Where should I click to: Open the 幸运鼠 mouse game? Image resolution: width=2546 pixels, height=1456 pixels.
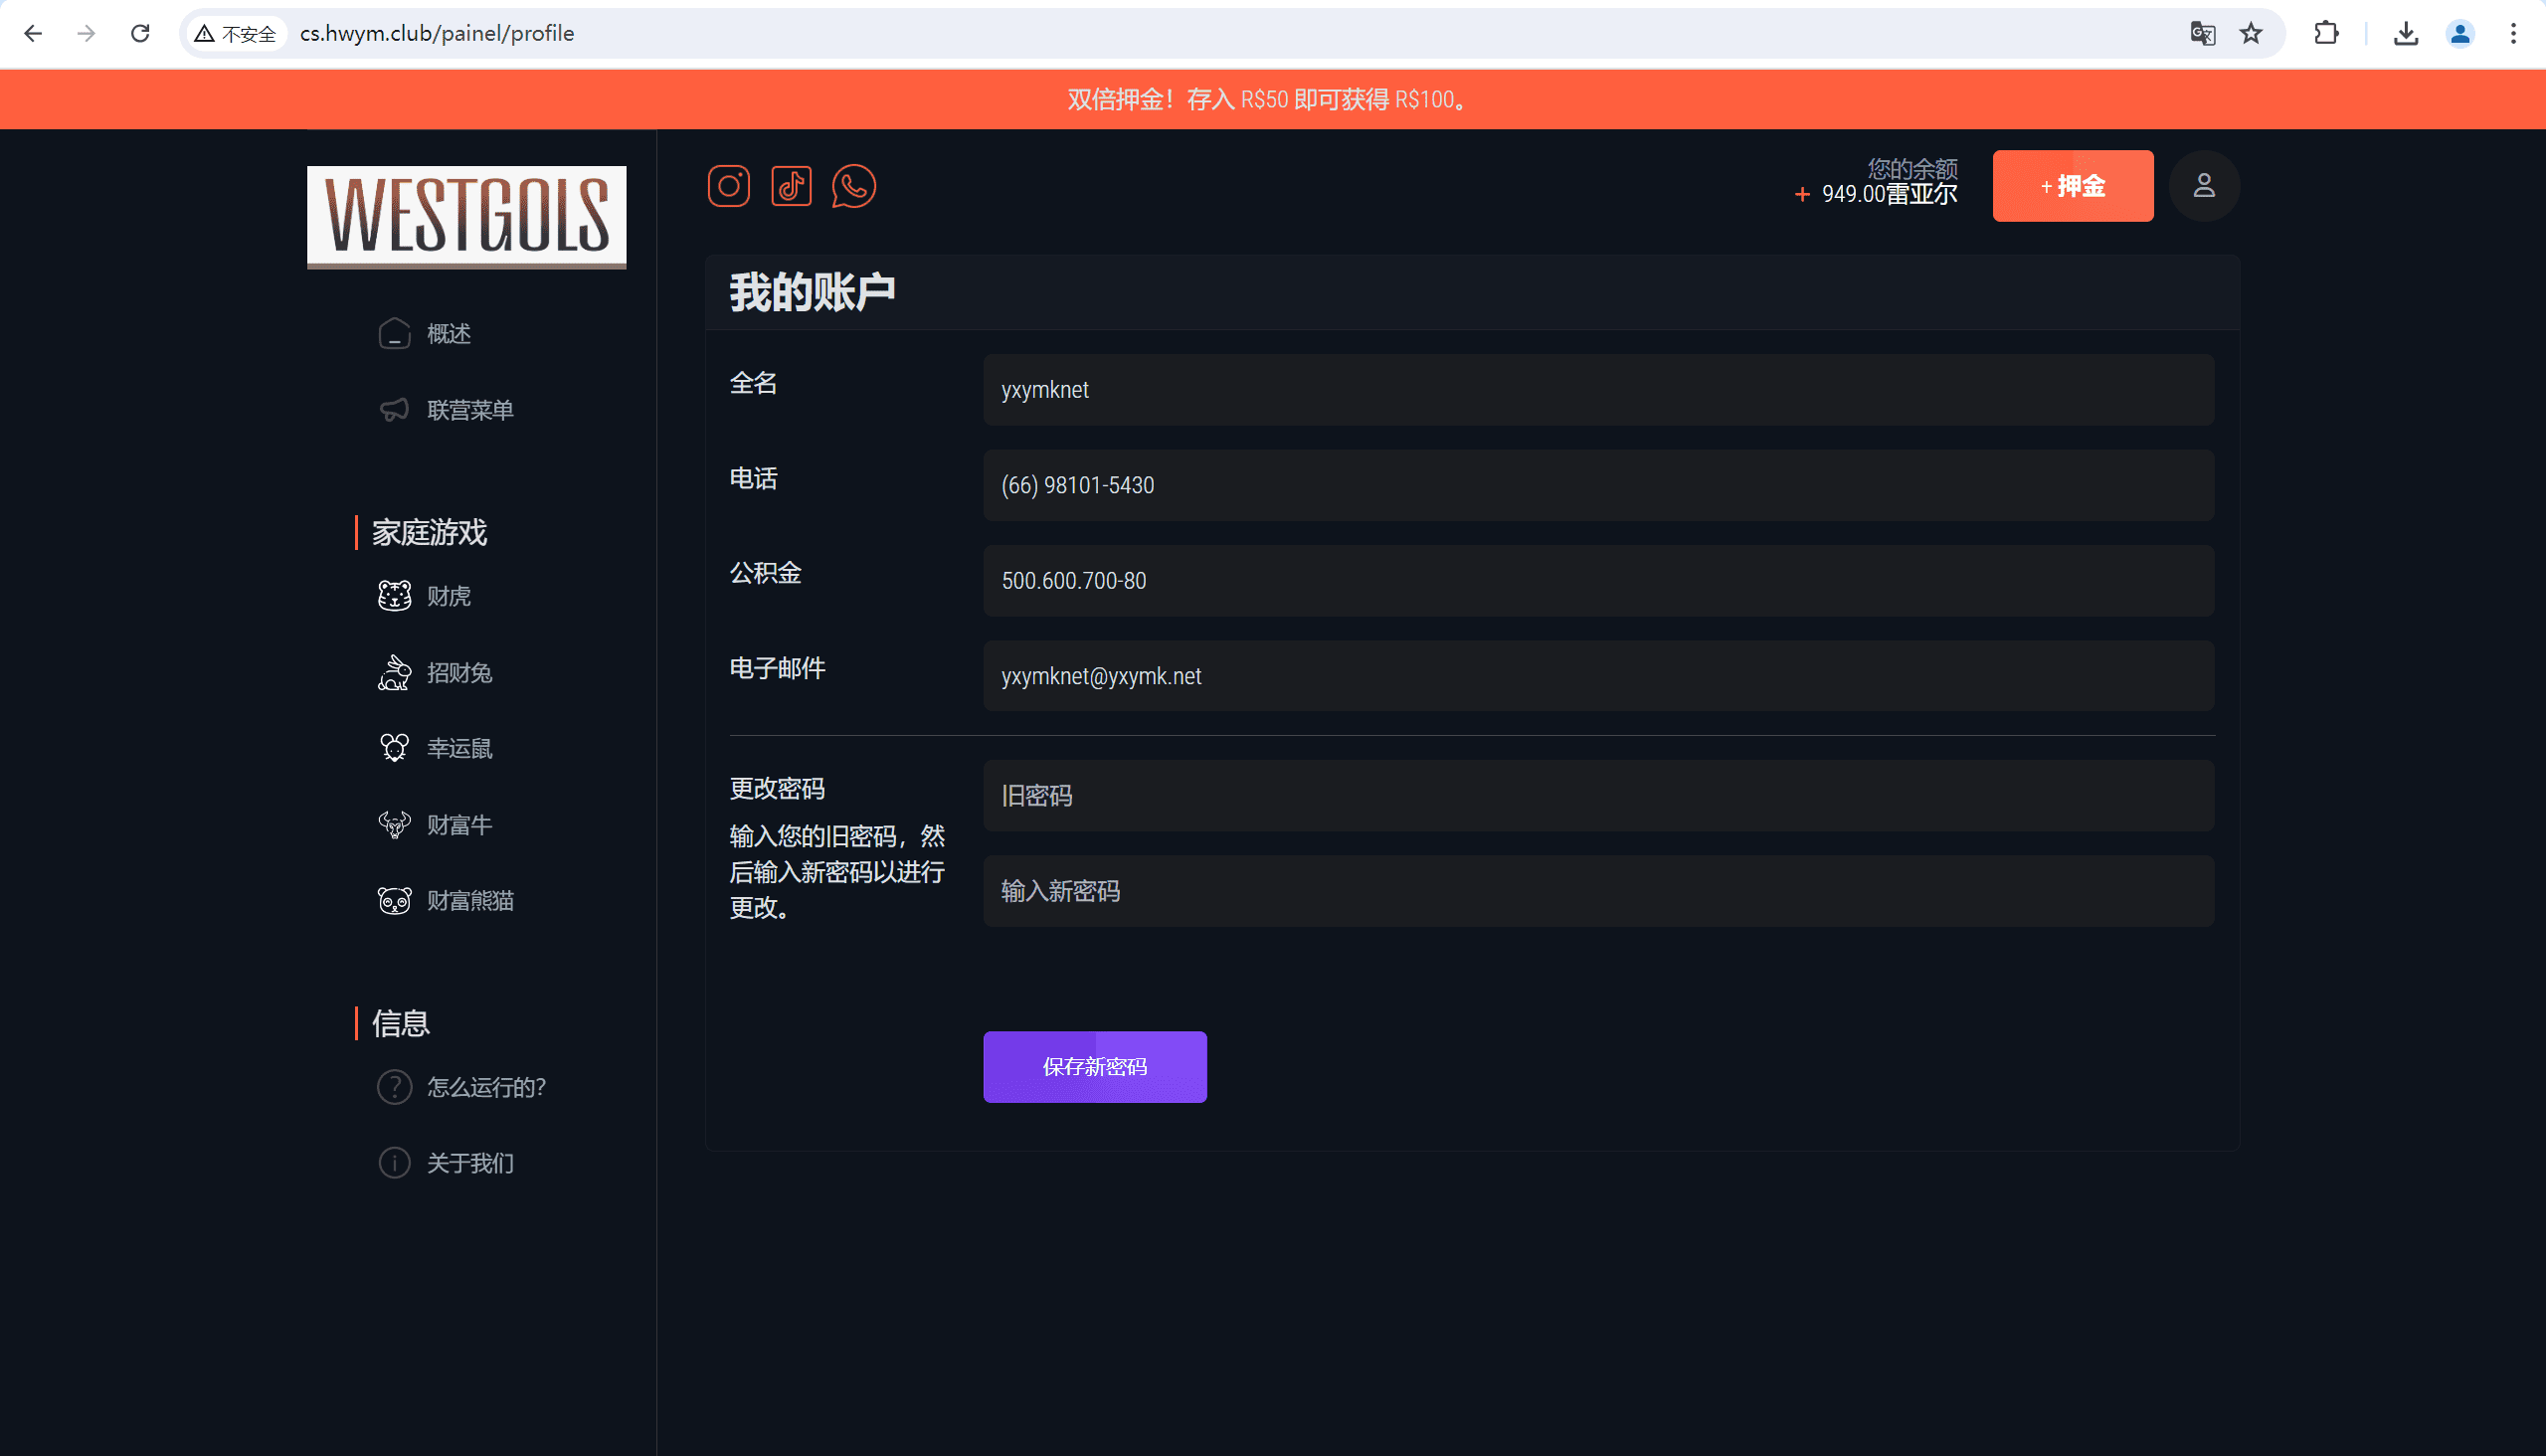pos(458,748)
